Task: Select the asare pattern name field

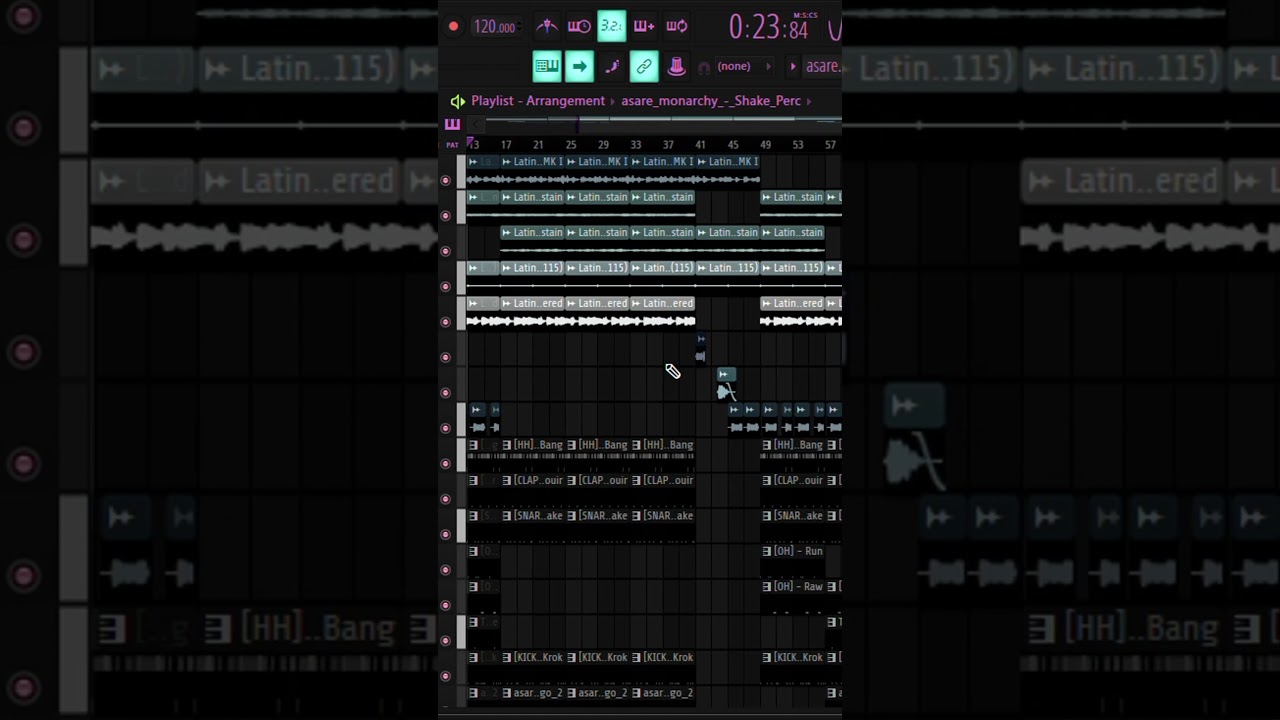Action: click(823, 67)
